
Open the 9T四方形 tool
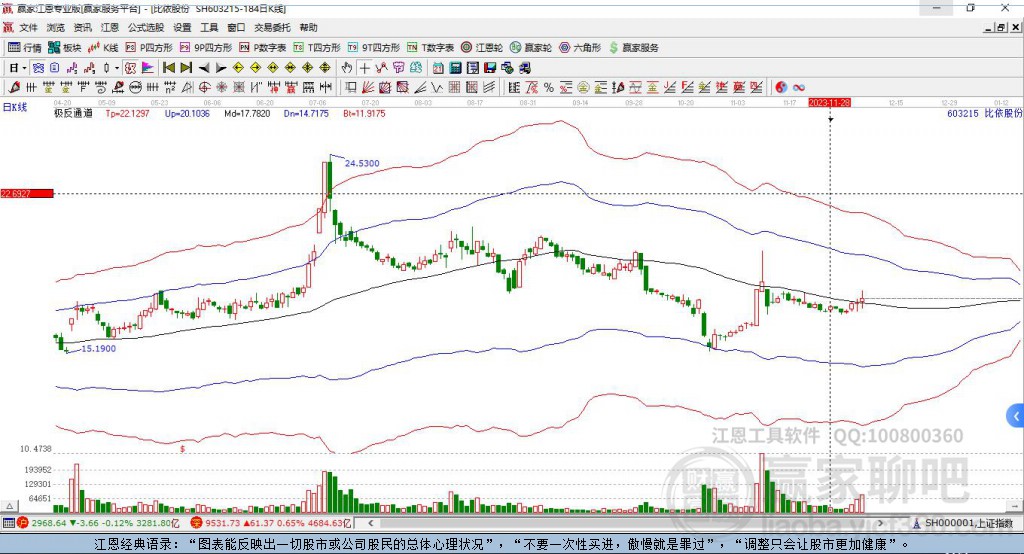click(x=374, y=48)
